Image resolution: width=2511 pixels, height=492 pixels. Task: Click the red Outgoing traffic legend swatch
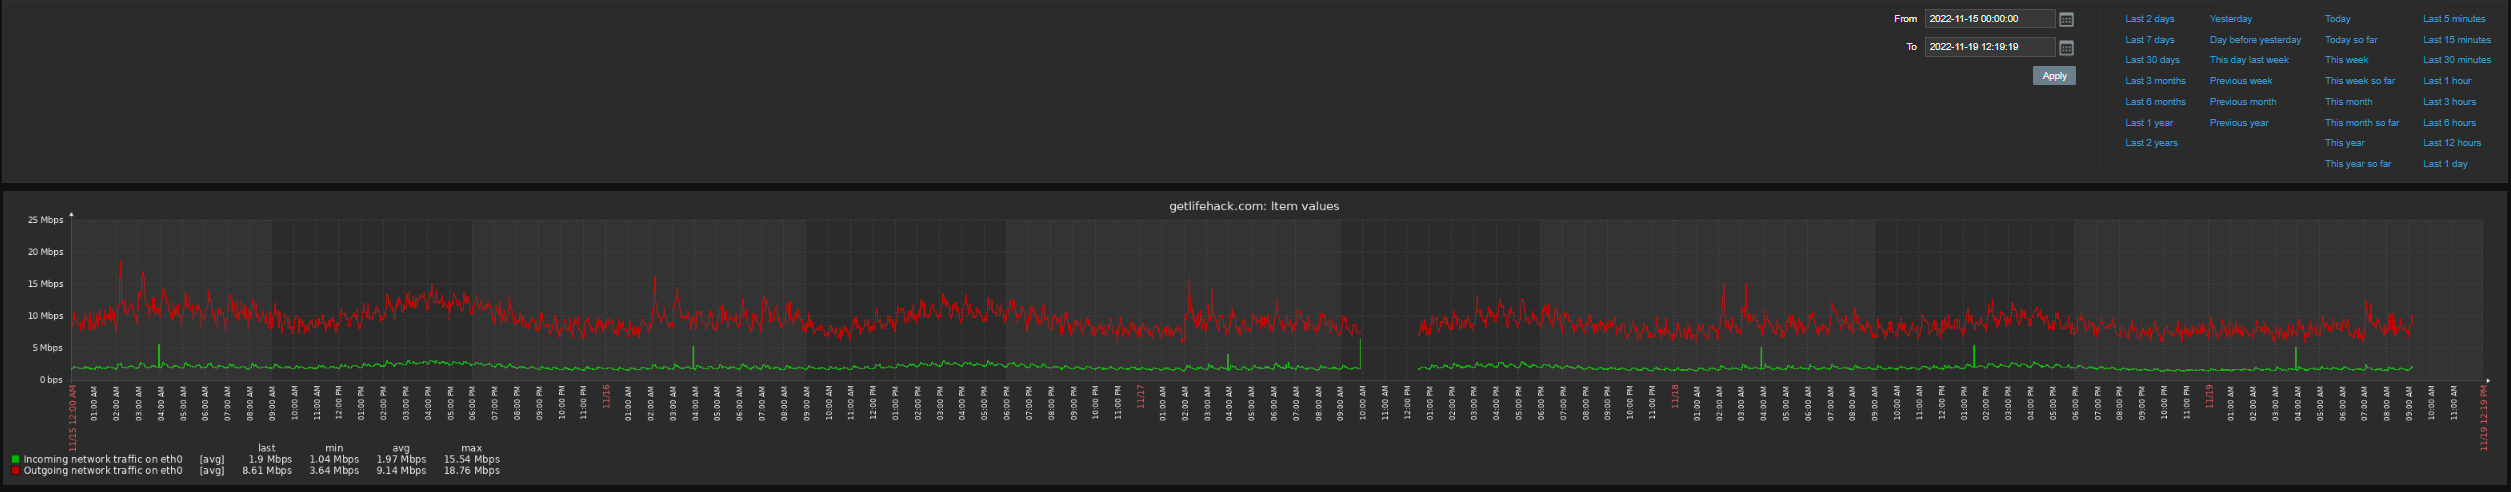(x=15, y=470)
